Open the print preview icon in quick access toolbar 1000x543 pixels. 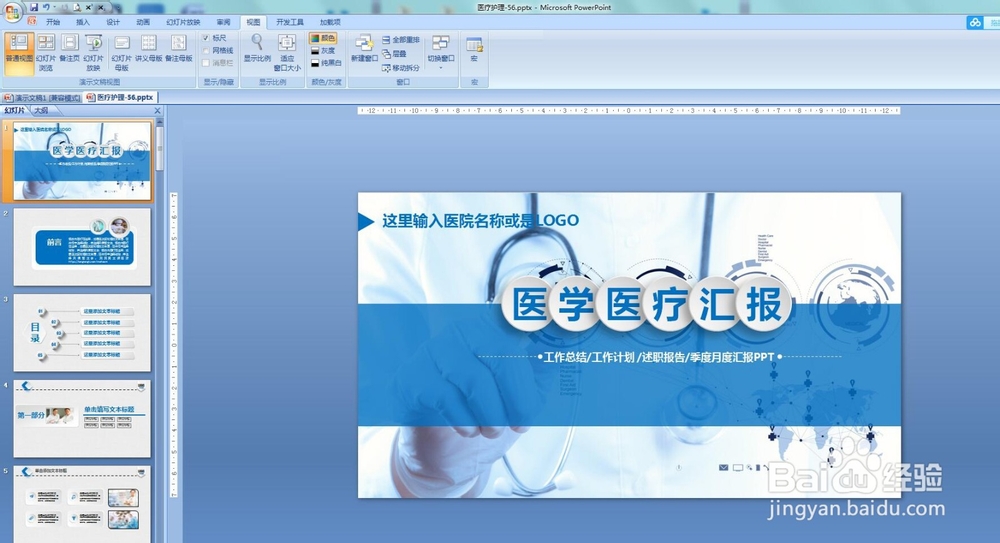[77, 8]
